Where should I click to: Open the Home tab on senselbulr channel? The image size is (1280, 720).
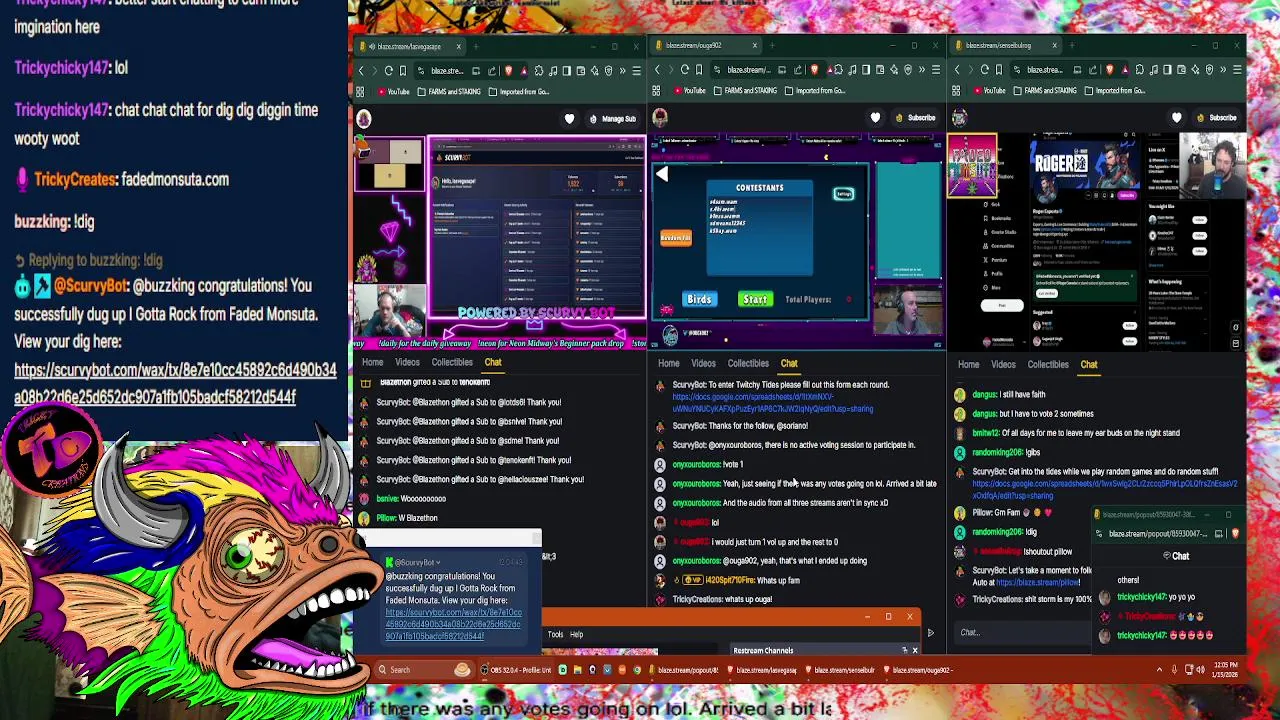click(968, 365)
